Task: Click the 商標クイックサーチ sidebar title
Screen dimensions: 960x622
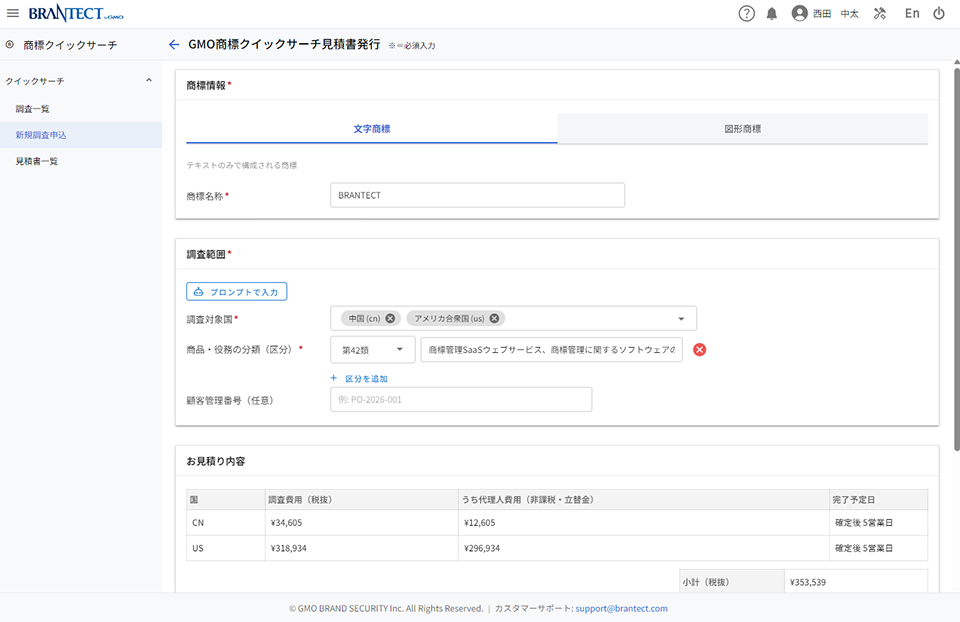Action: (x=70, y=45)
